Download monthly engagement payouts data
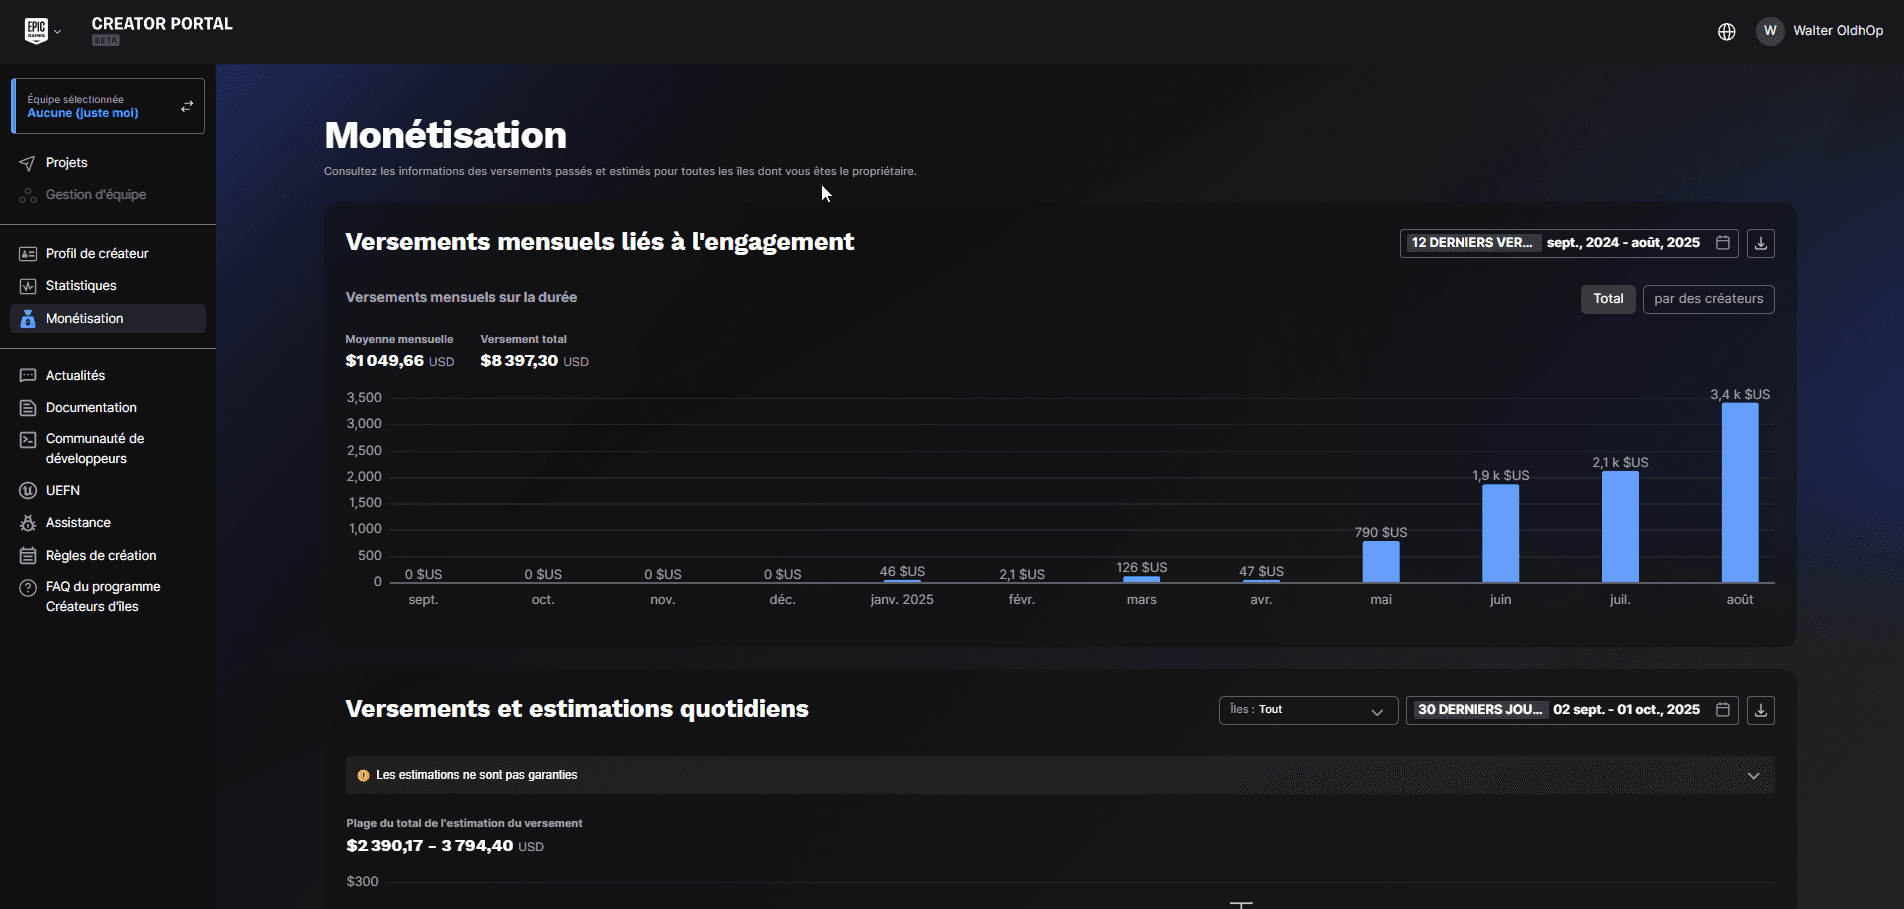This screenshot has width=1904, height=909. (1761, 243)
